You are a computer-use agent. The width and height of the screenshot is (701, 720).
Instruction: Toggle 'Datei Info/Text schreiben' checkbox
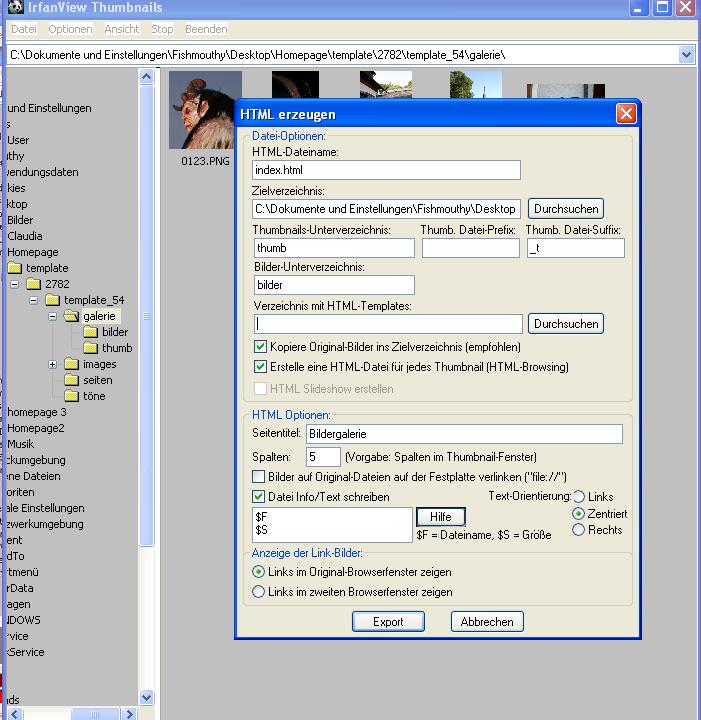pyautogui.click(x=260, y=497)
